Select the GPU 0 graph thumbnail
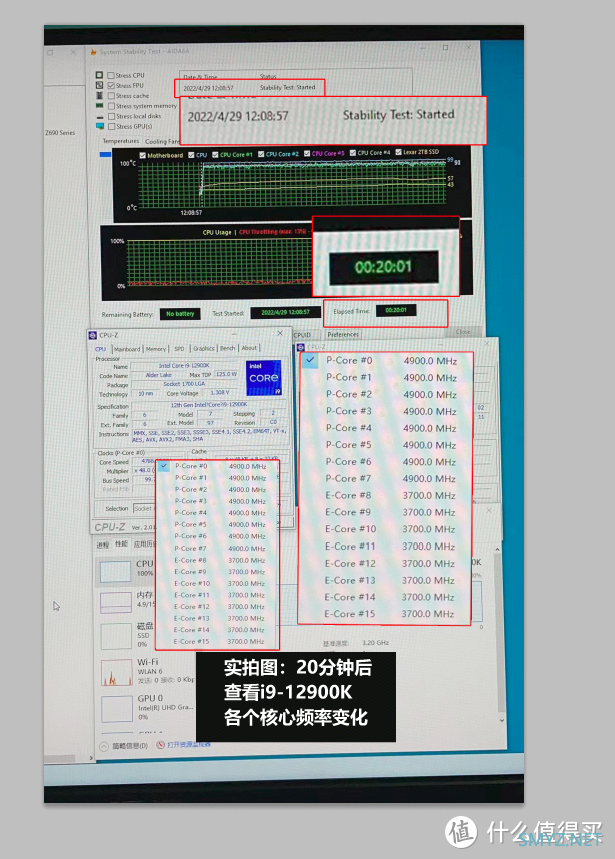 click(117, 708)
